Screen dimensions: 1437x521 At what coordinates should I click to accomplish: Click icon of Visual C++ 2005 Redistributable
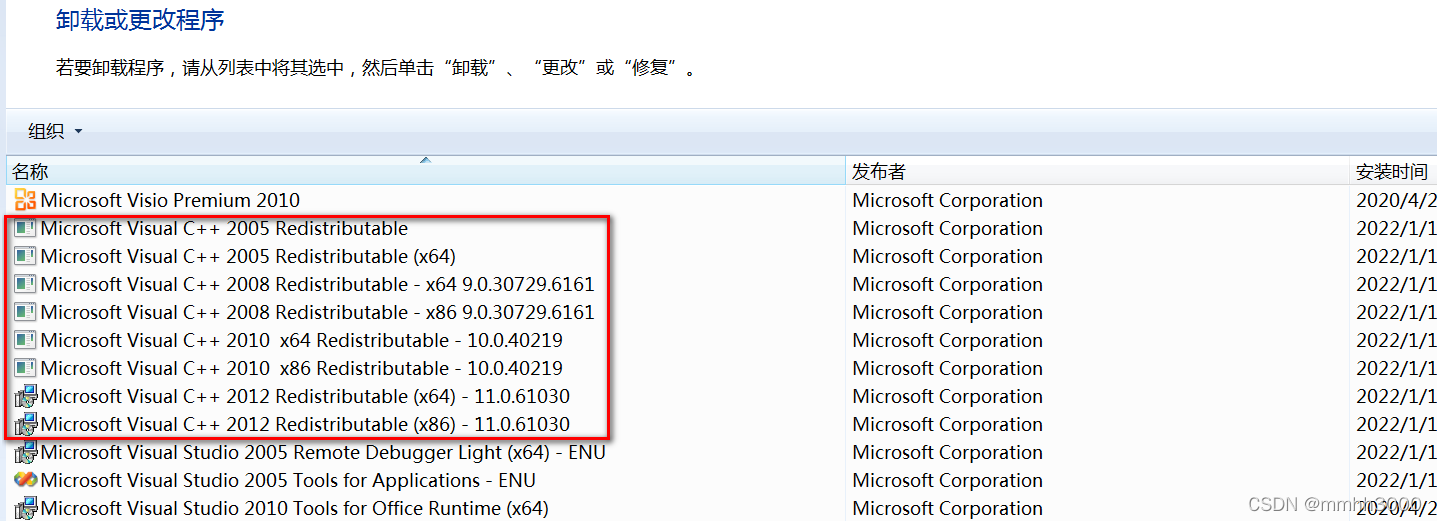25,228
